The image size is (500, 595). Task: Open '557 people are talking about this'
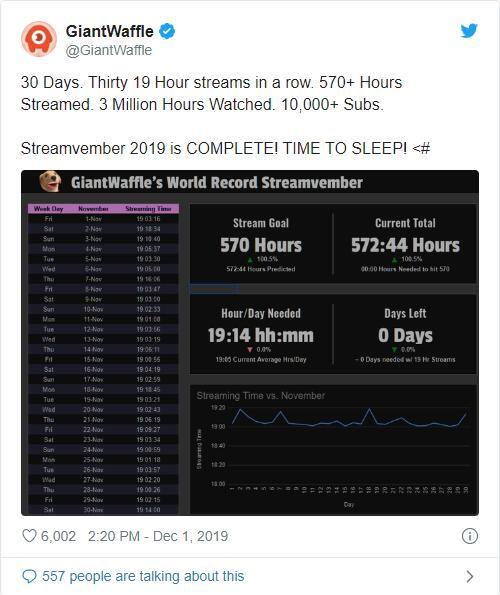tap(143, 576)
